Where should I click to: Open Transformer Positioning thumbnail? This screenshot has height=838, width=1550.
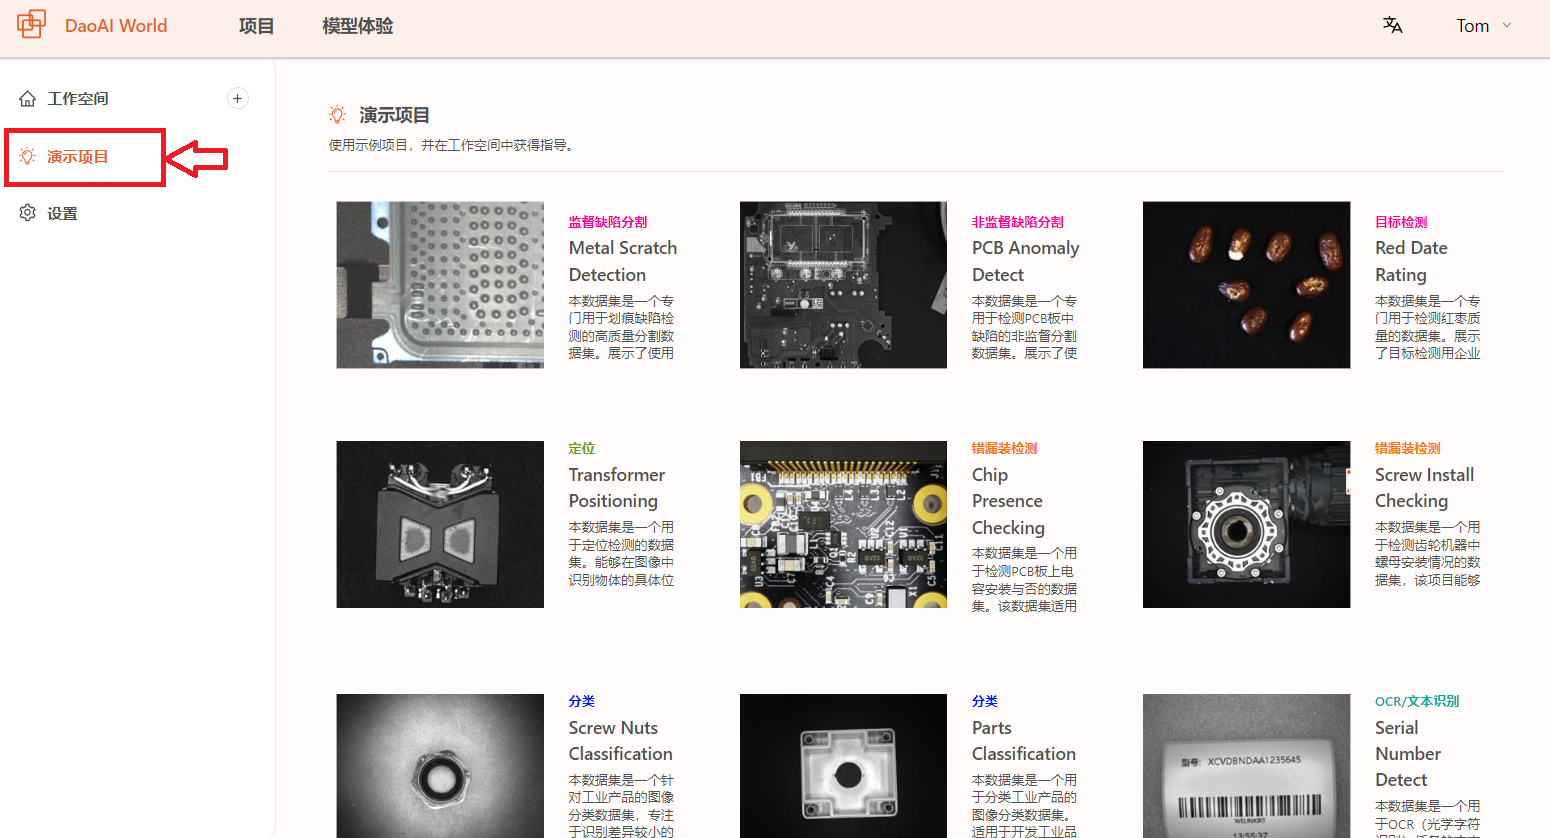pyautogui.click(x=440, y=524)
